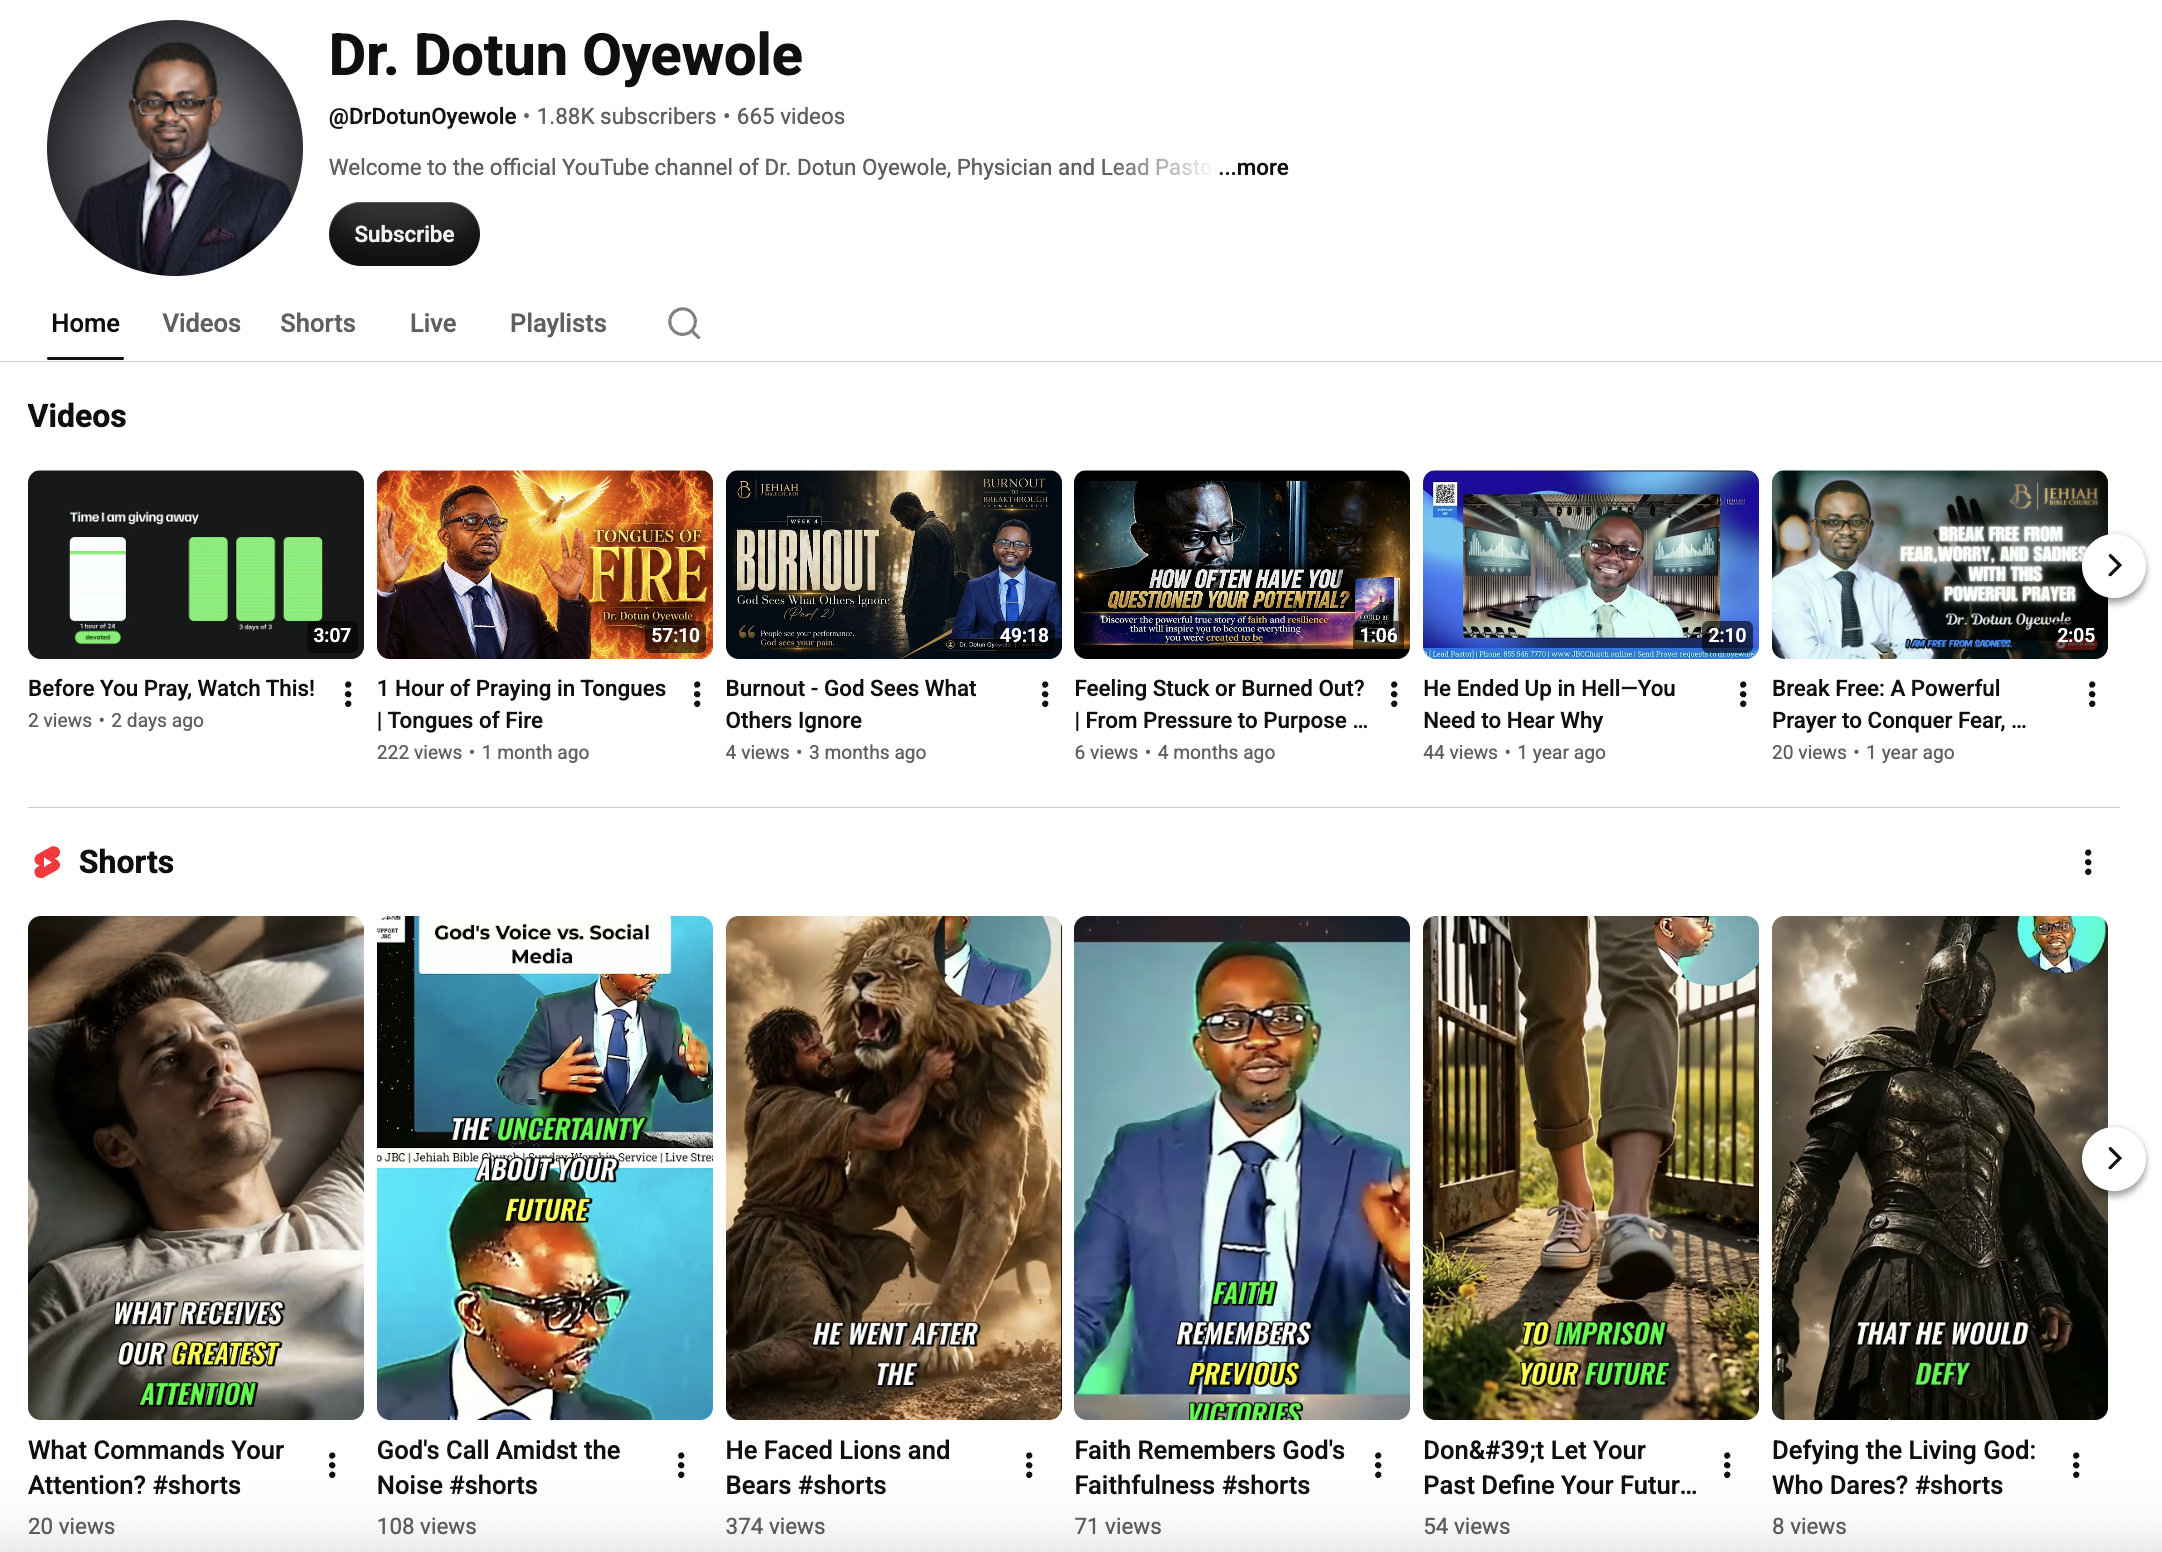Select the Home tab

(x=85, y=323)
